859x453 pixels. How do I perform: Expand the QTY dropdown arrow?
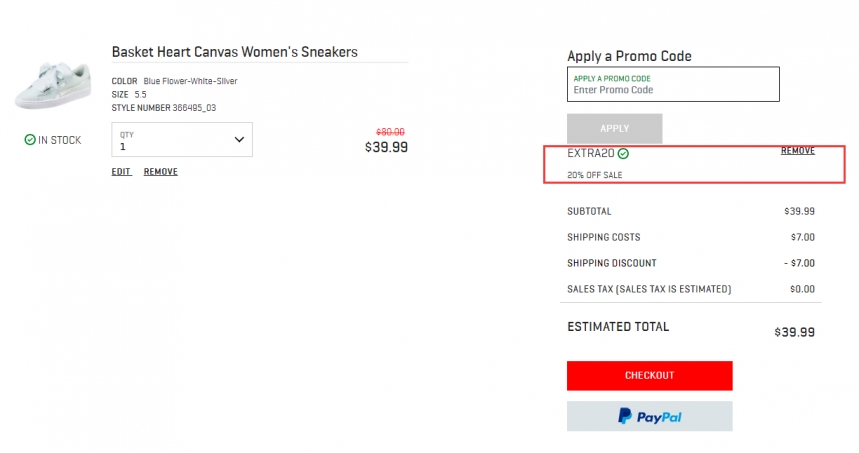pos(239,140)
